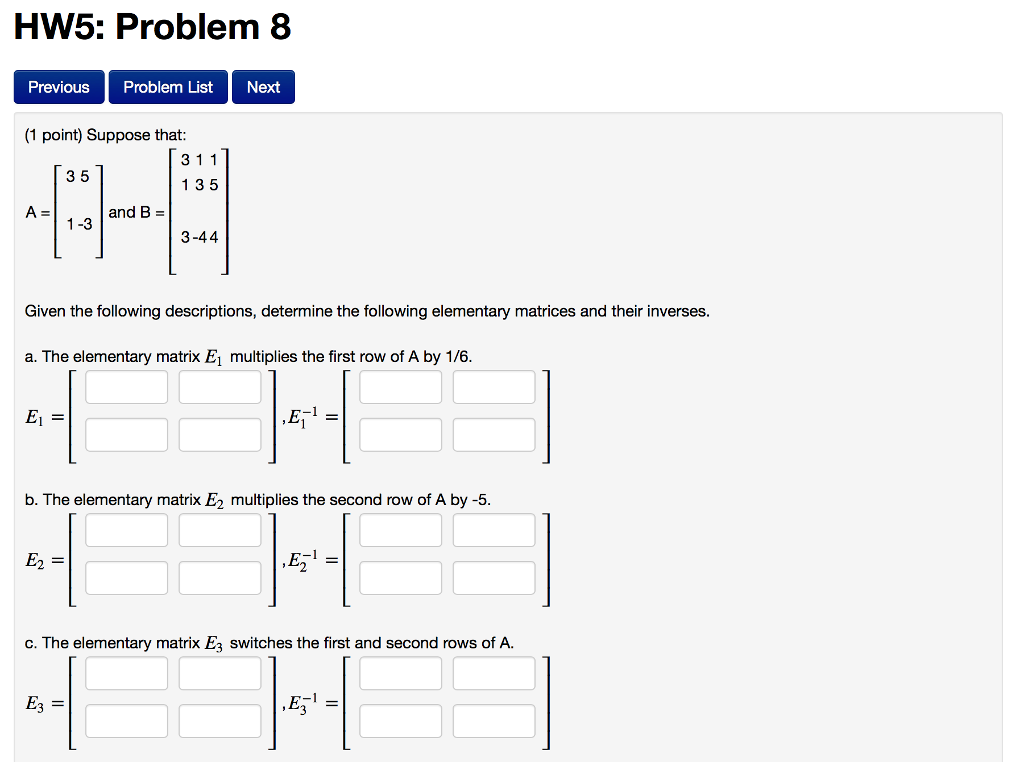Screen dimensions: 1024x762
Task: Select the bottom-right entry field of E1
Action: click(219, 434)
